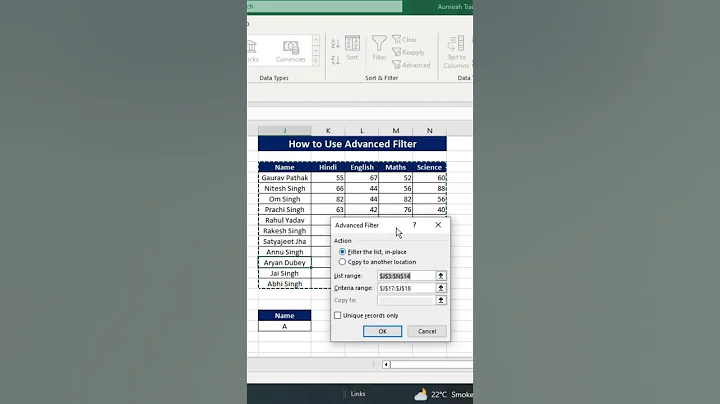Click cell Om Singh

285,199
